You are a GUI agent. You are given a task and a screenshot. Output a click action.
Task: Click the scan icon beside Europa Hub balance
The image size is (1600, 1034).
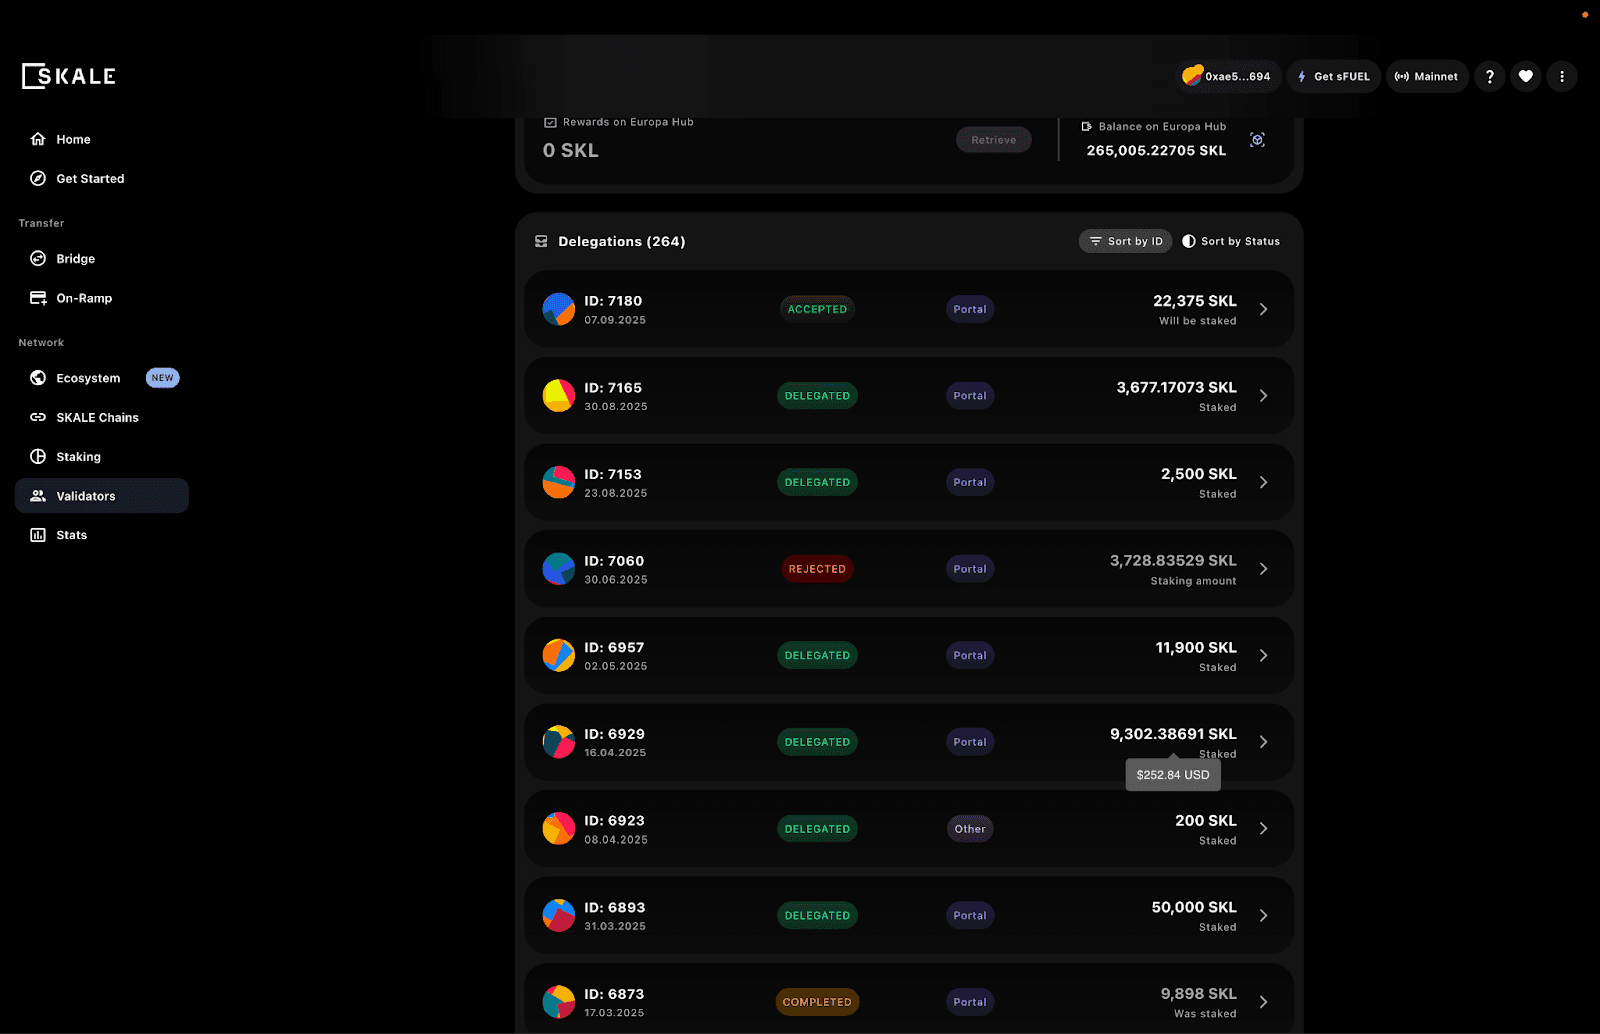1257,140
